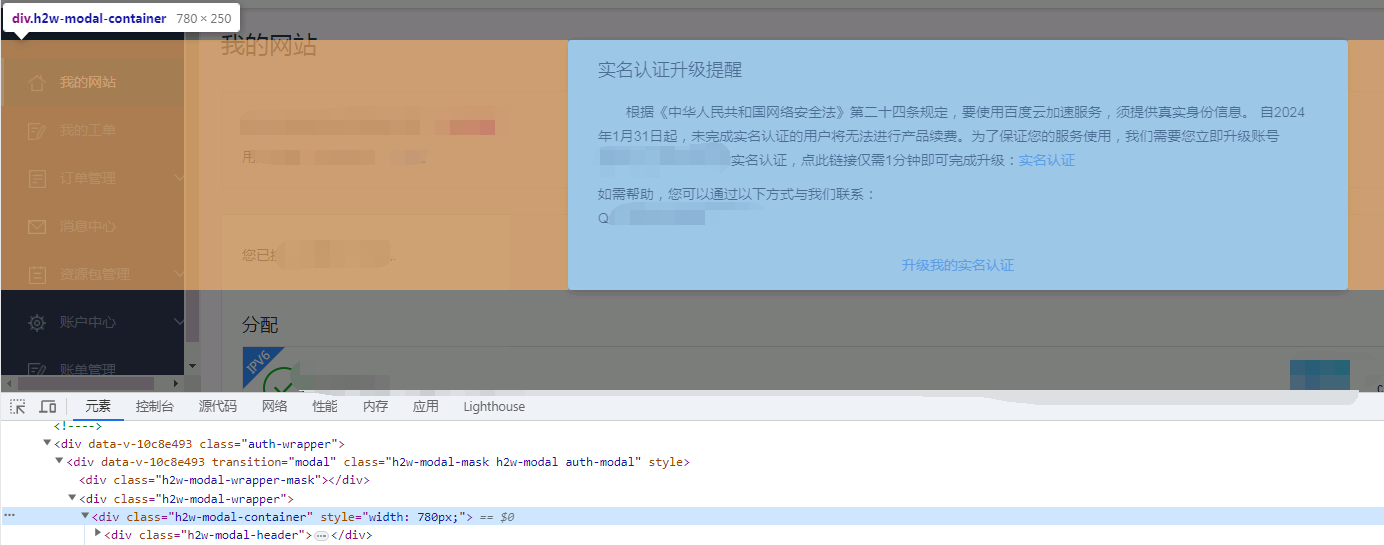Expand the 账户中心 submenu chevron
1384x545 pixels.
point(179,322)
